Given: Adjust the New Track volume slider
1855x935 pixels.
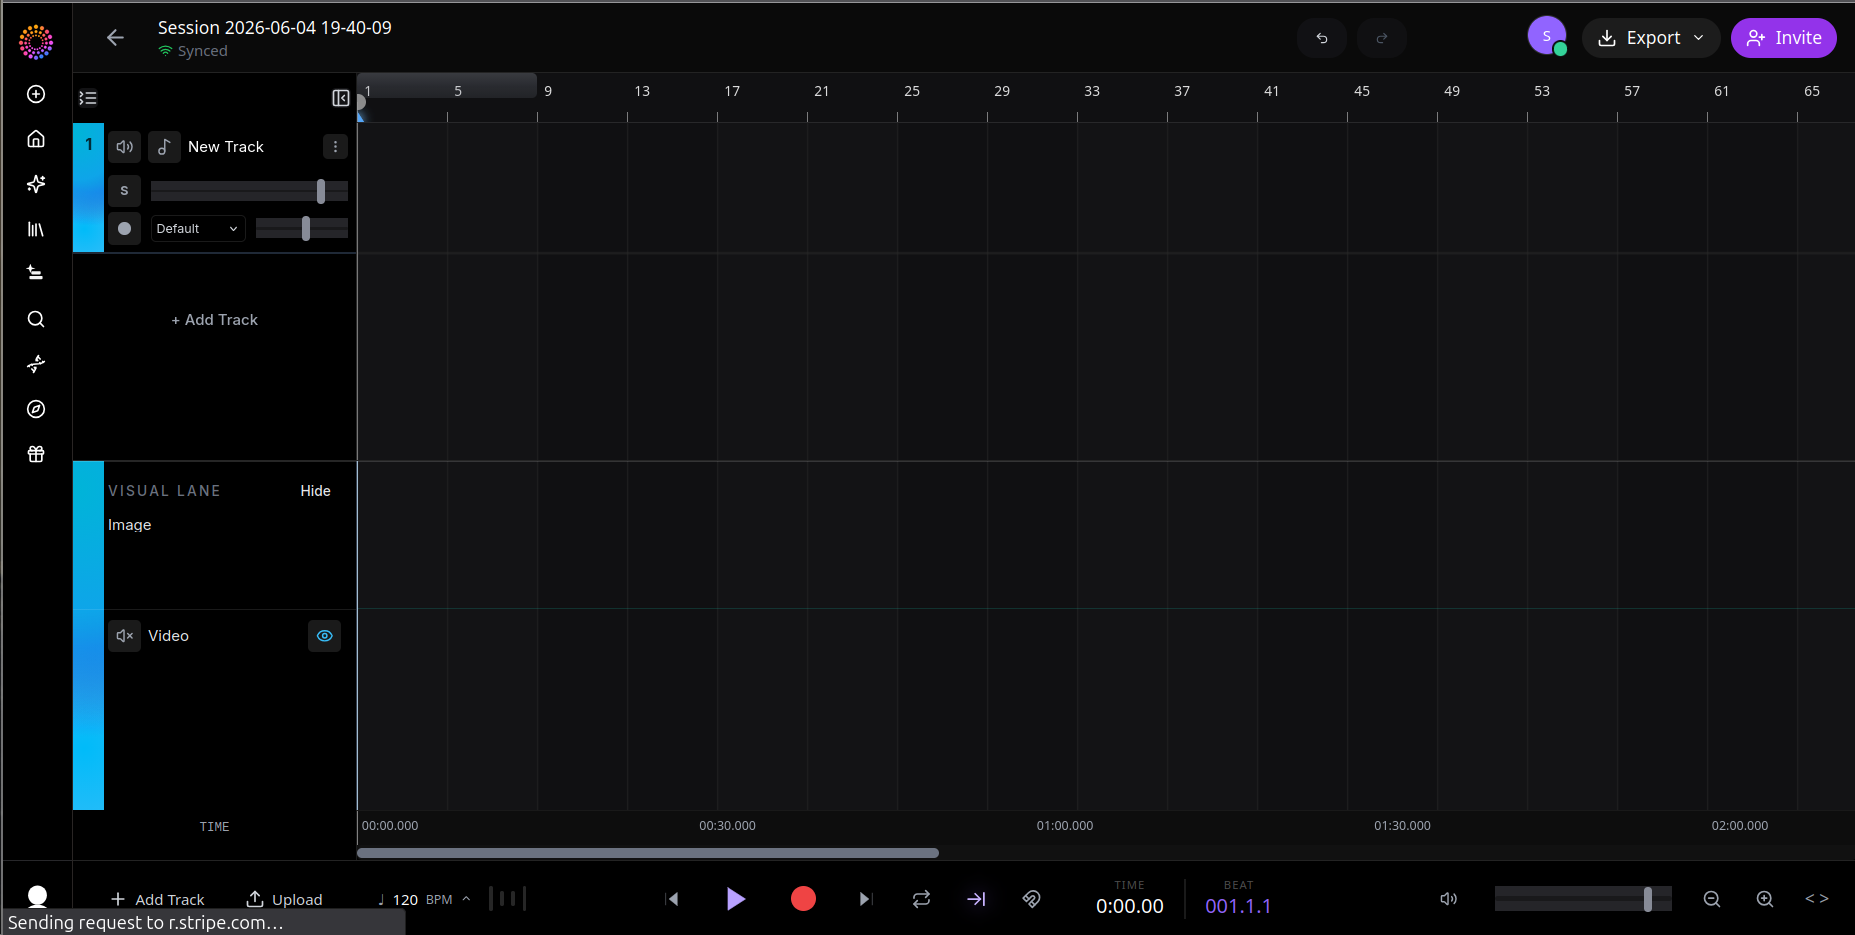Looking at the screenshot, I should tap(249, 191).
